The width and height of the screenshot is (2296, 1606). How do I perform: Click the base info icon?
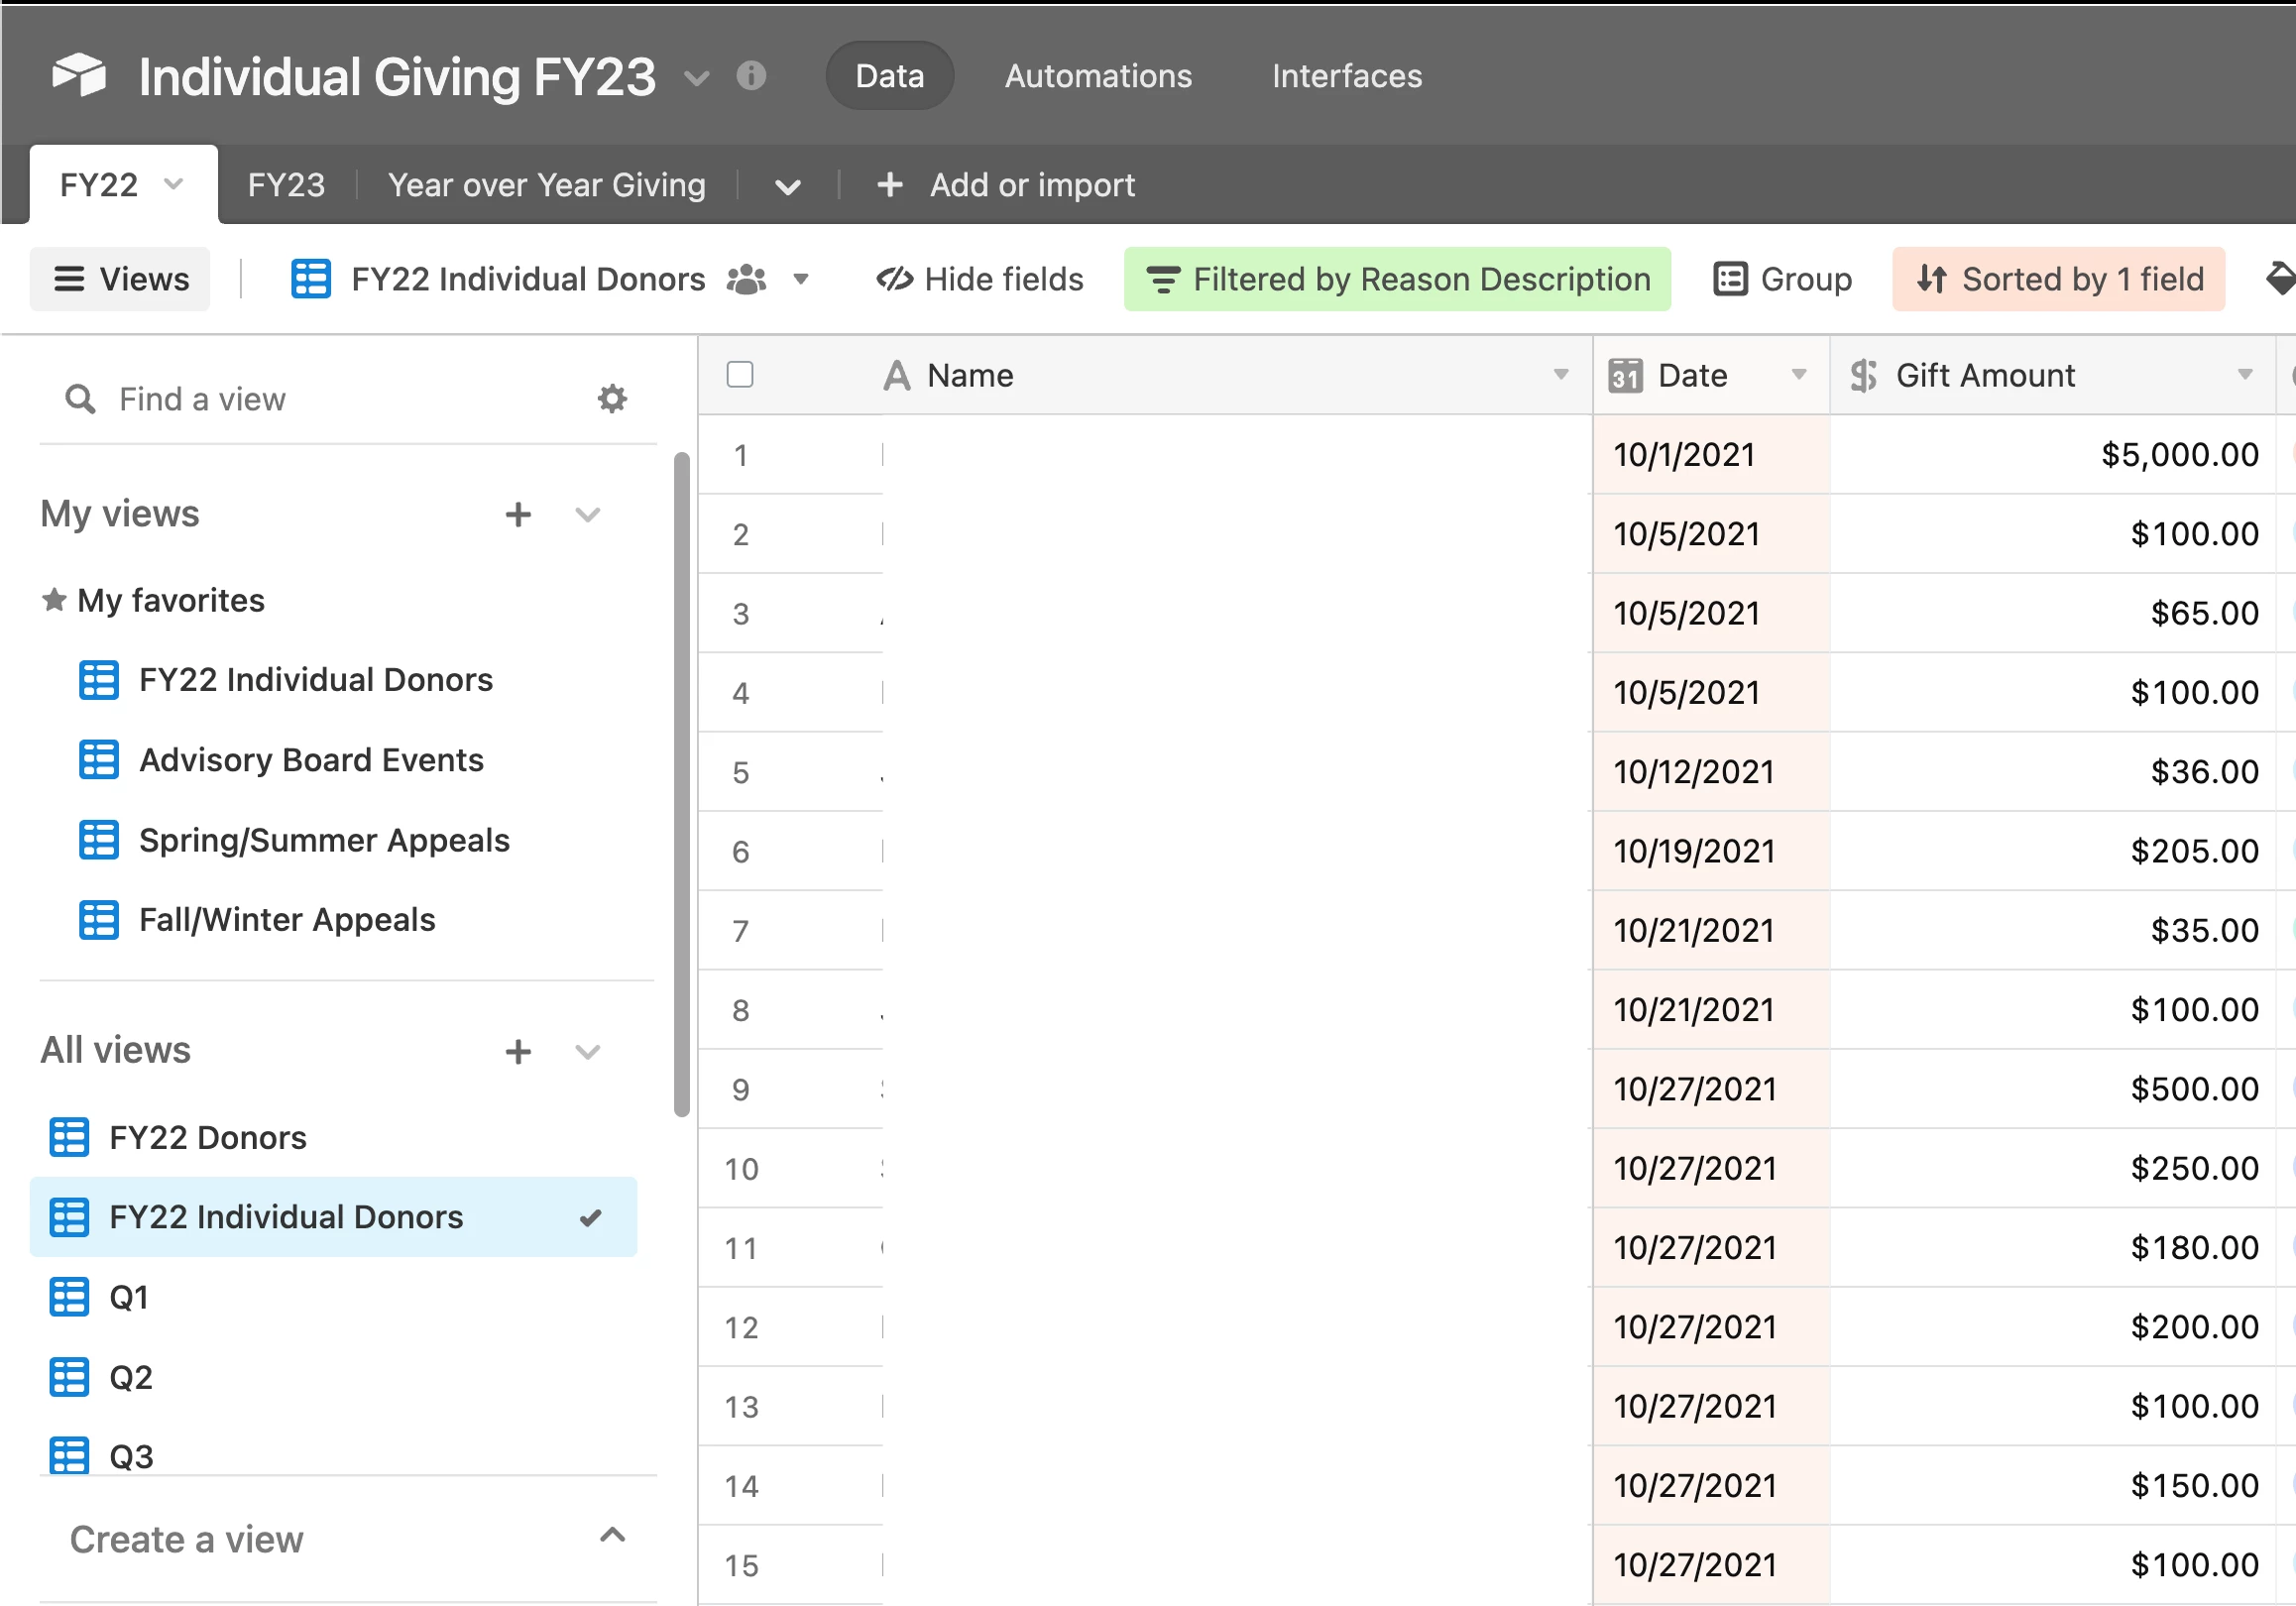tap(750, 75)
